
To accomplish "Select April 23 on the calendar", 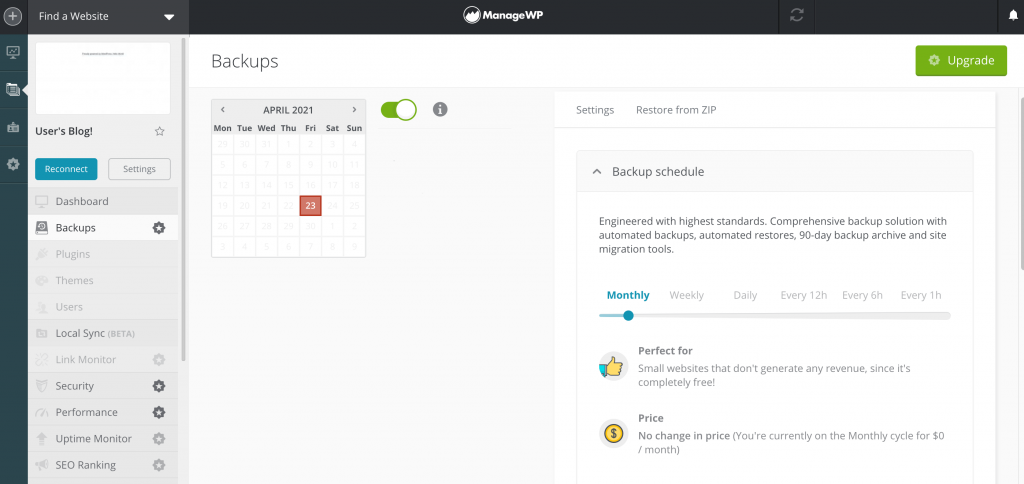I will tap(310, 205).
